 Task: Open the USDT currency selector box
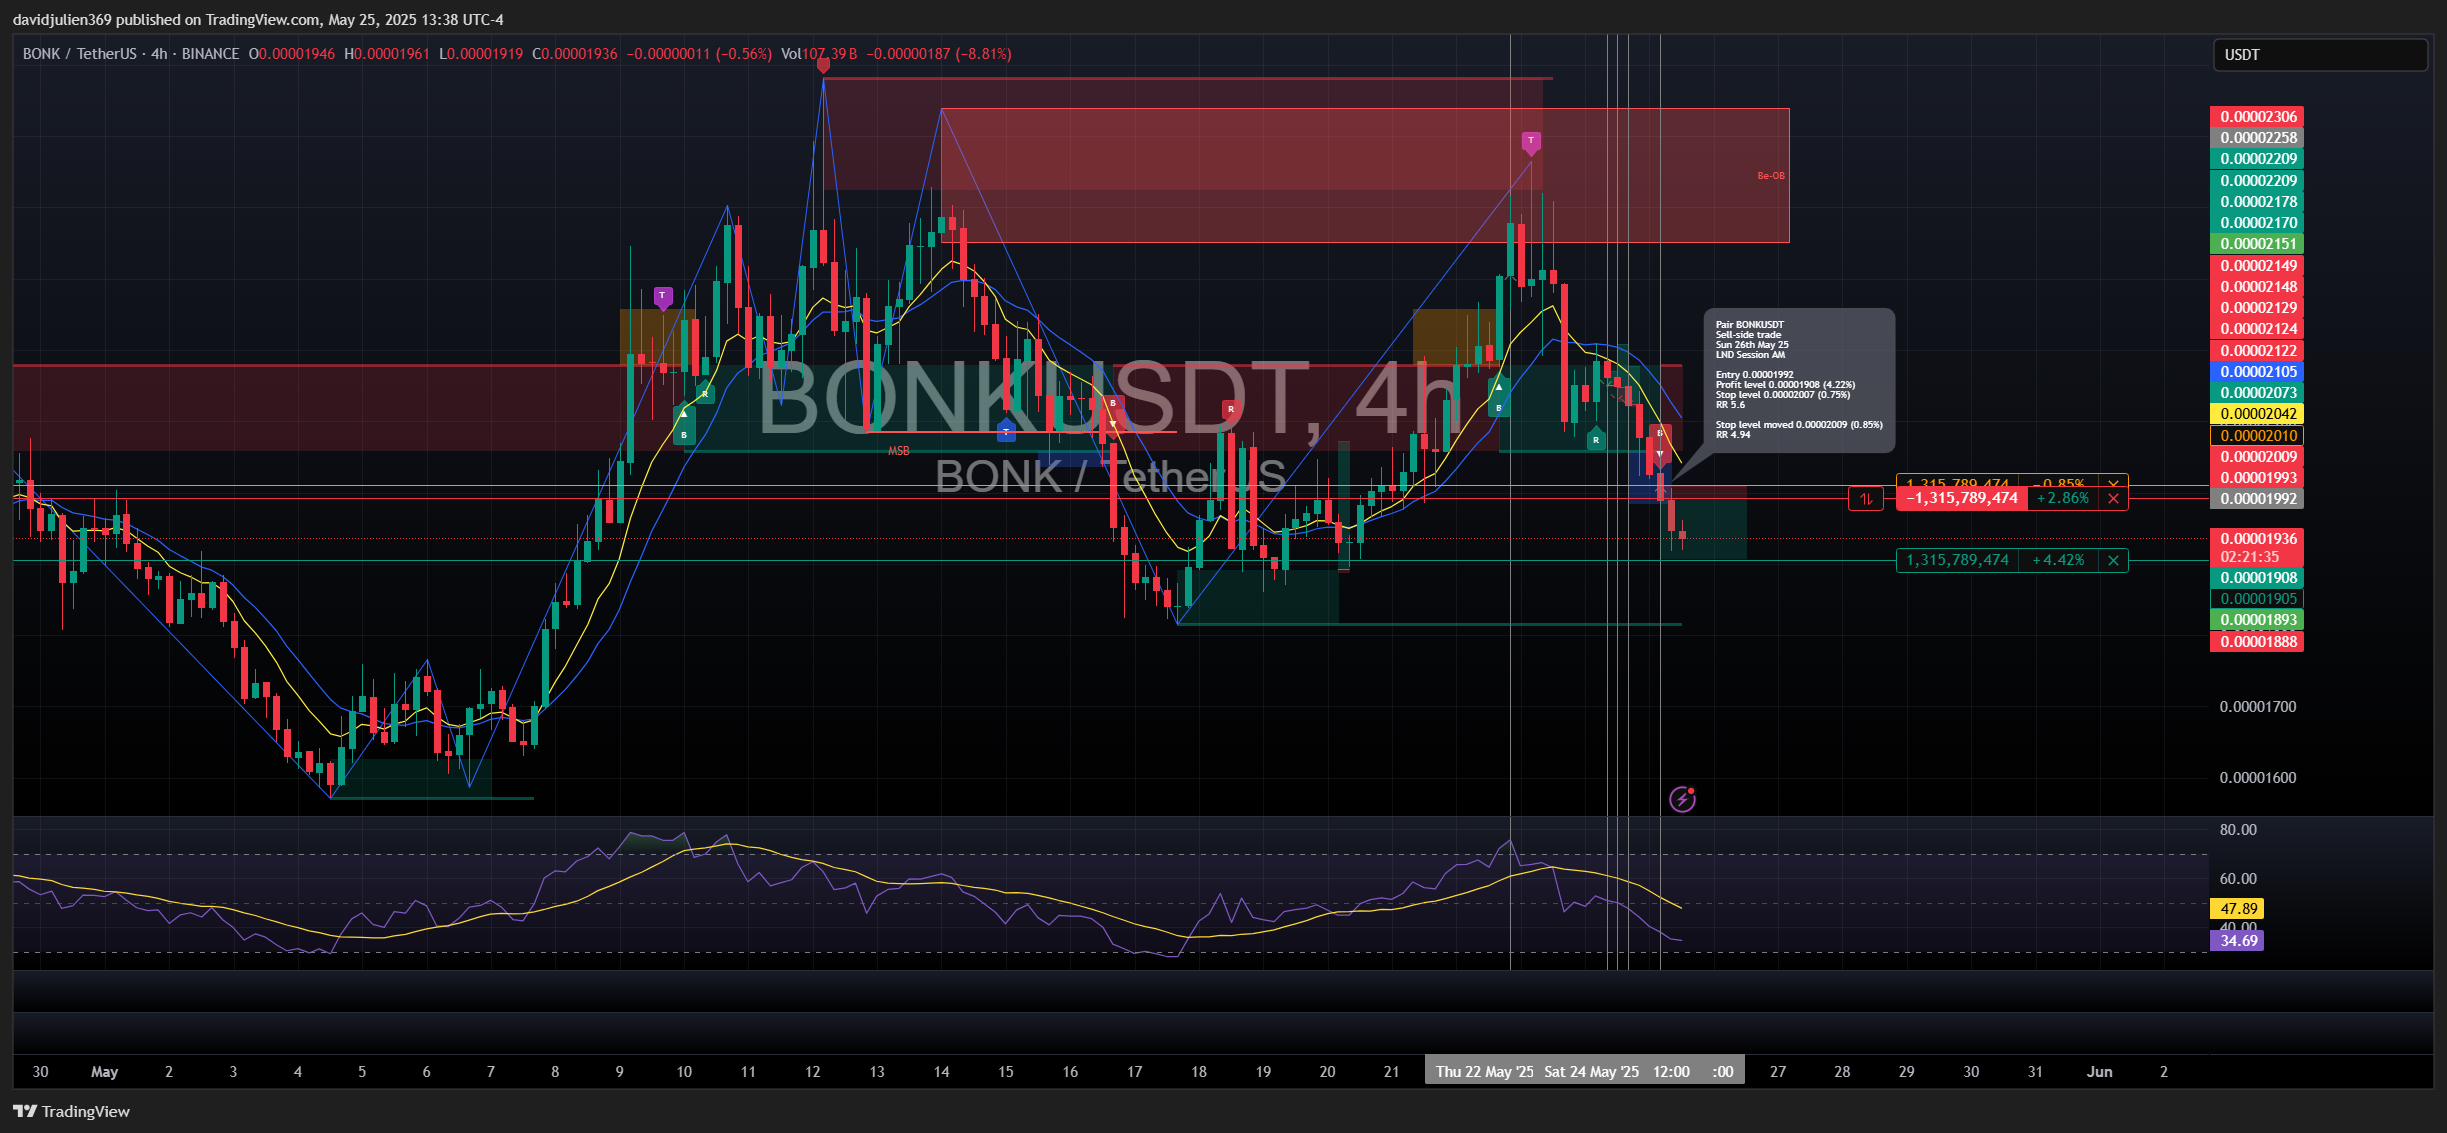[2320, 55]
